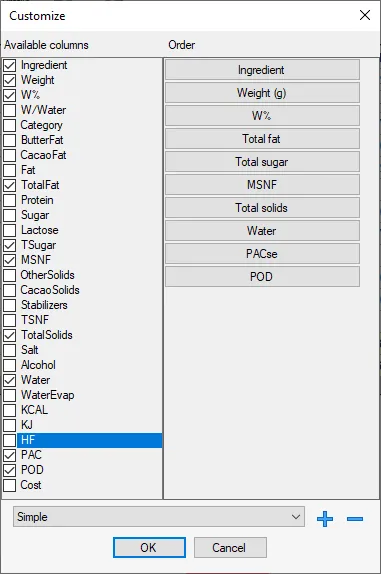The image size is (381, 574).
Task: Enable the Alcohol column checkbox
Action: (x=10, y=365)
